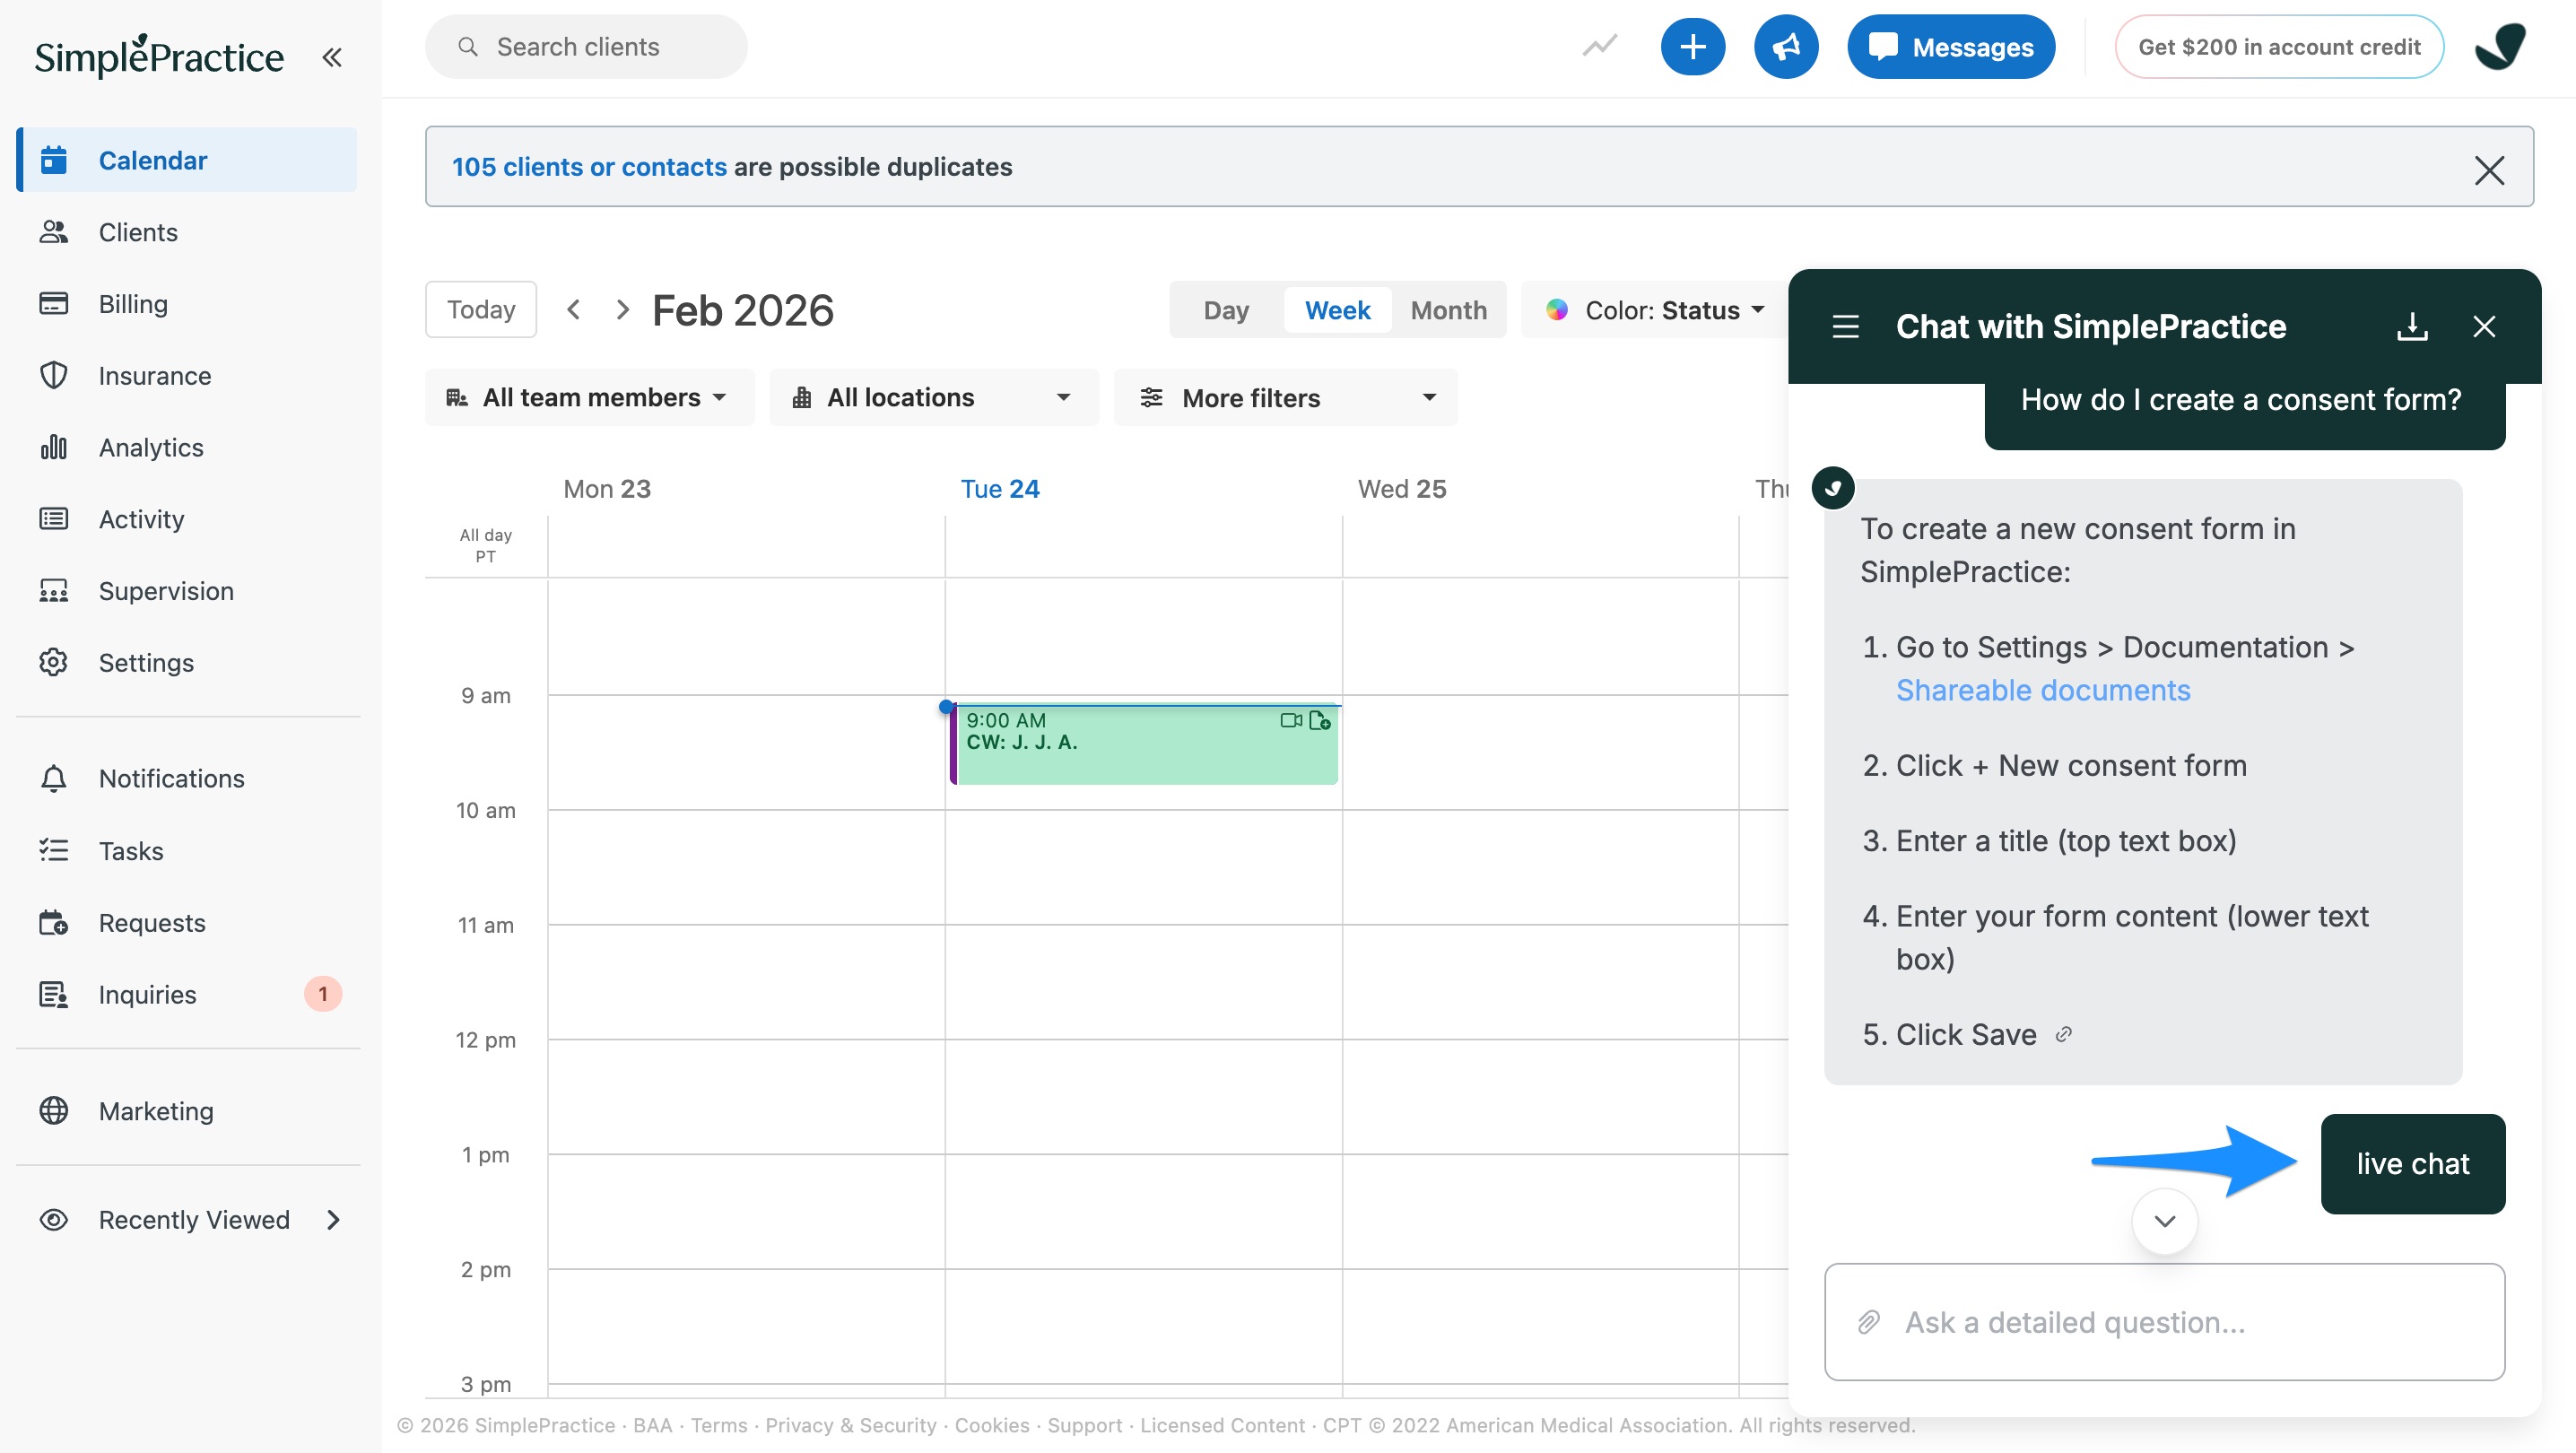This screenshot has width=2576, height=1453.
Task: Expand the More filters dropdown
Action: [x=1286, y=398]
